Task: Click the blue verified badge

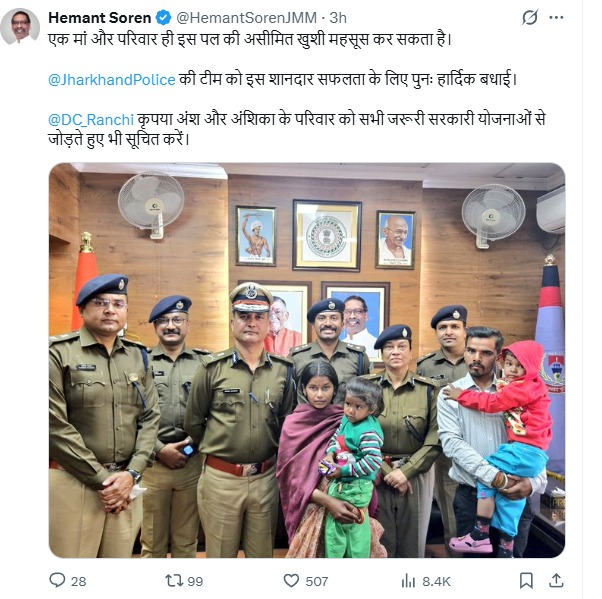Action: tap(163, 18)
